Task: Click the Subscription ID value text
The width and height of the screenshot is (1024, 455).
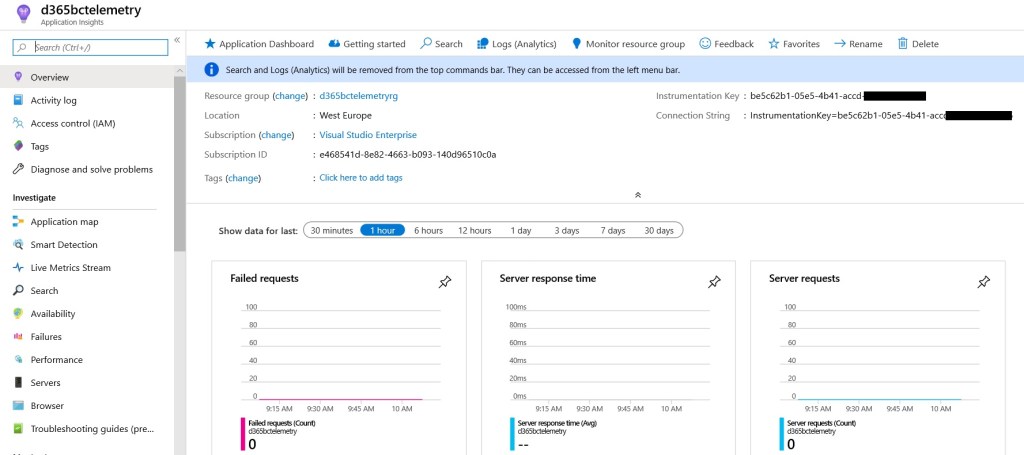Action: click(x=408, y=155)
